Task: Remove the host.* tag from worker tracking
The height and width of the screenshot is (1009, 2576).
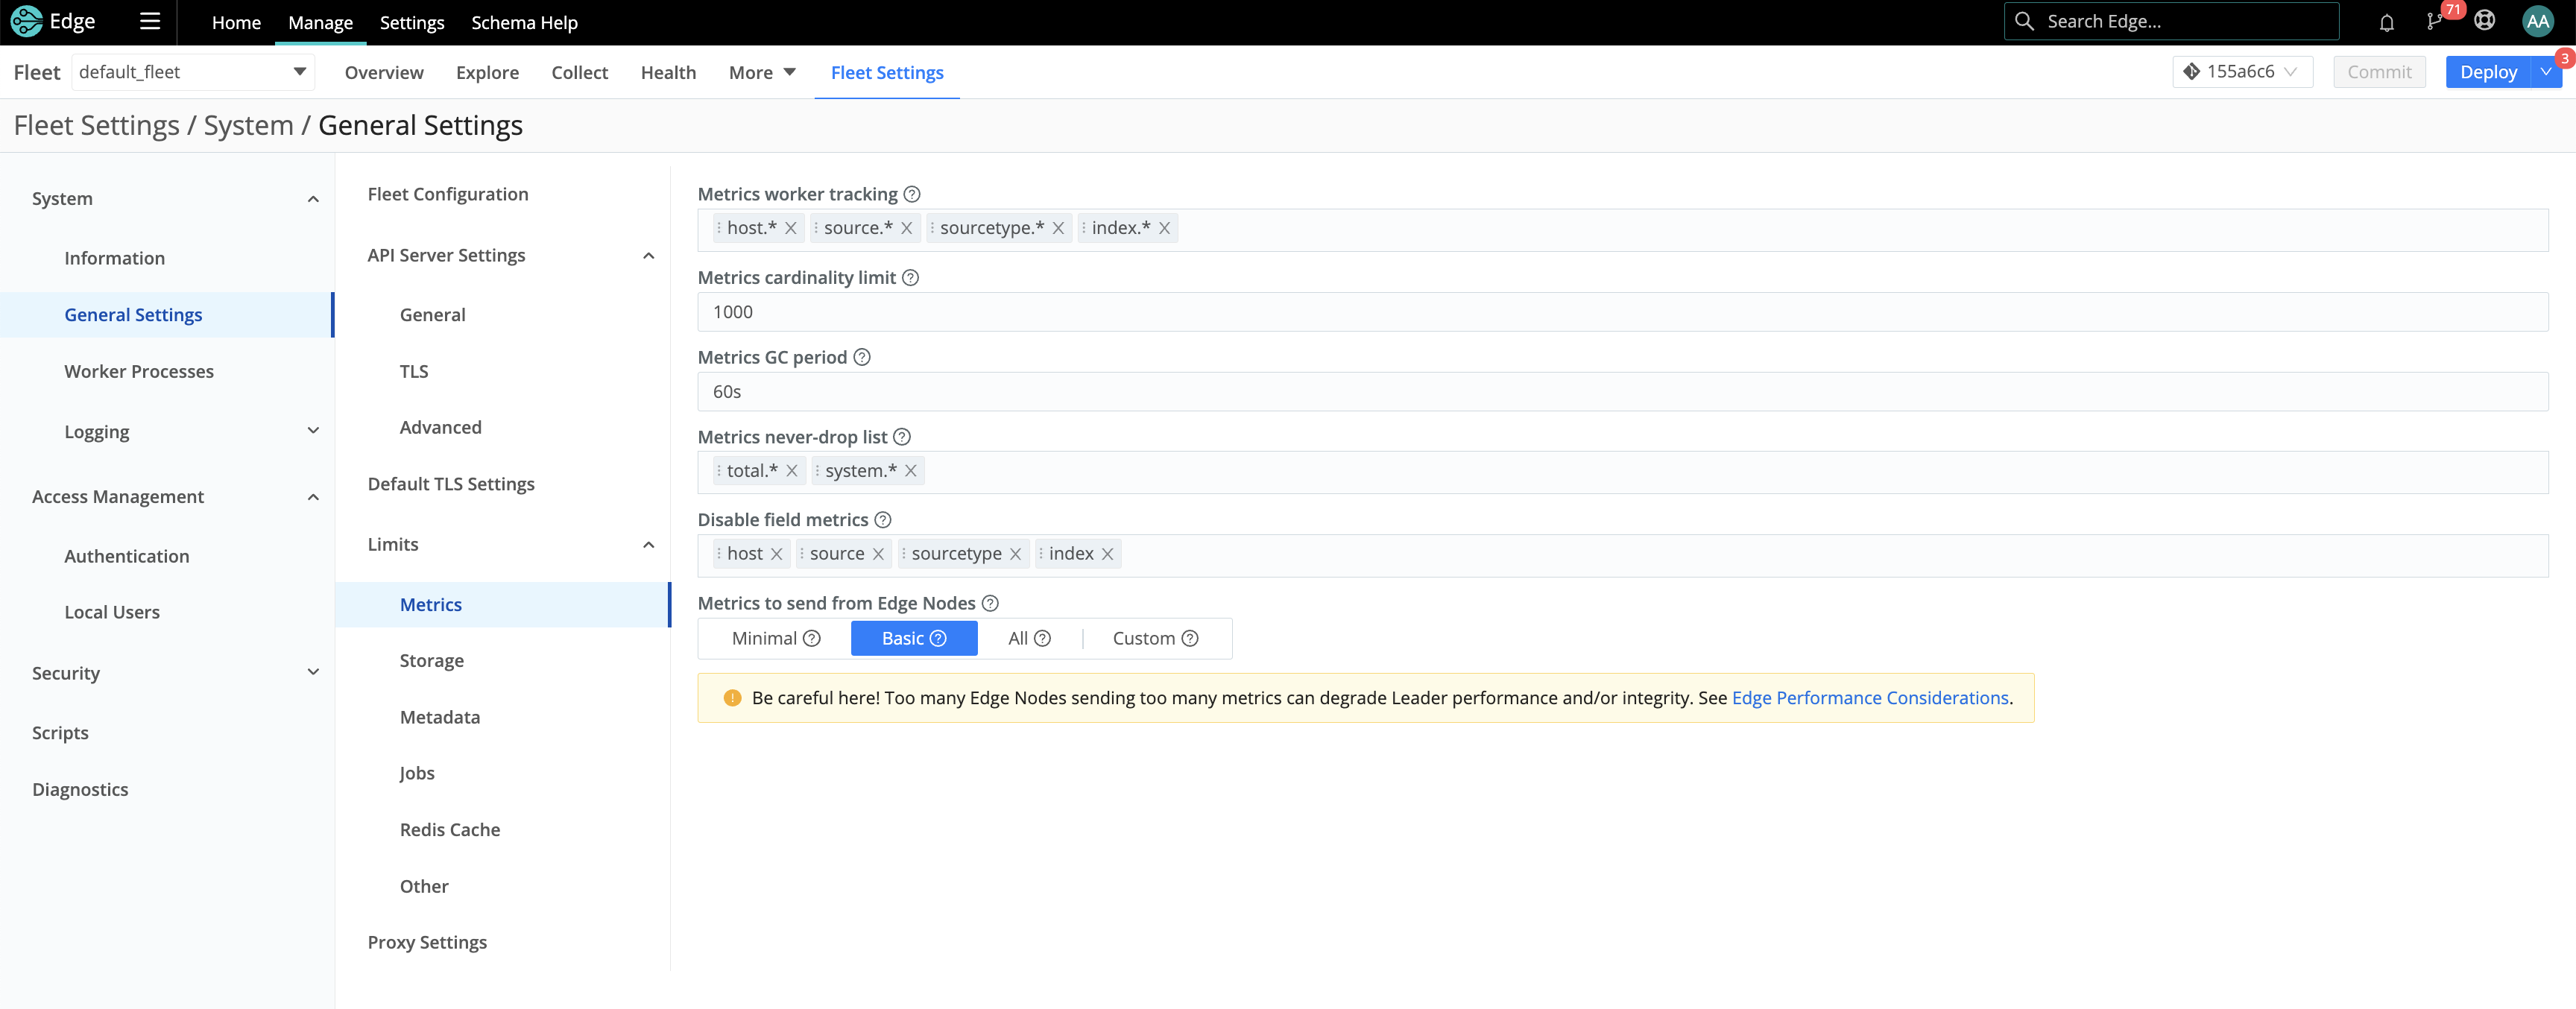Action: coord(791,228)
